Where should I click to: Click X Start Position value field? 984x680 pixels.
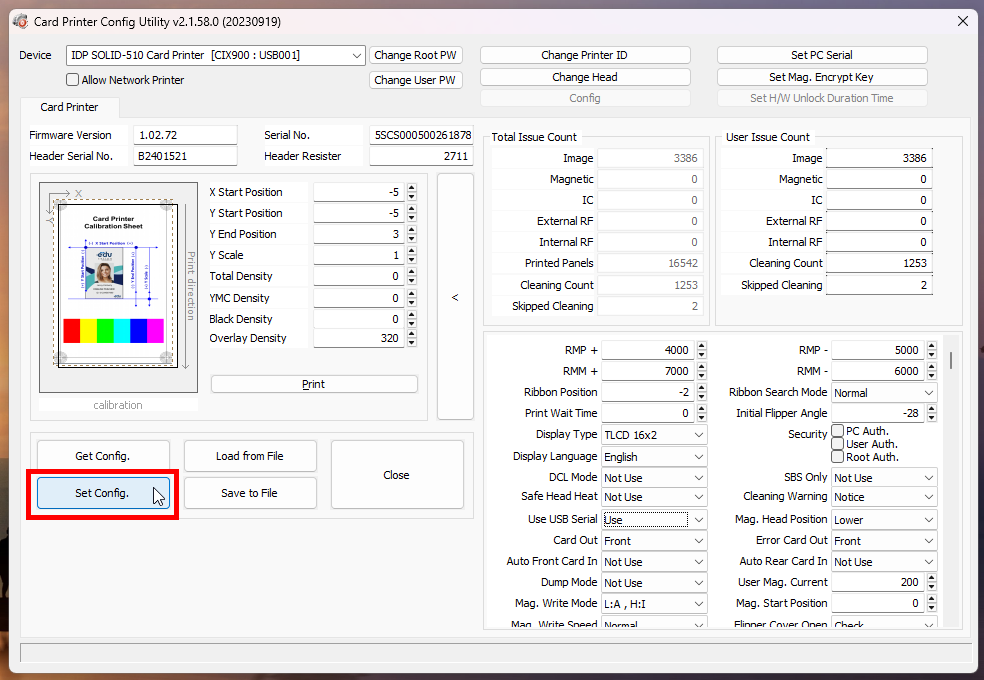coord(359,192)
